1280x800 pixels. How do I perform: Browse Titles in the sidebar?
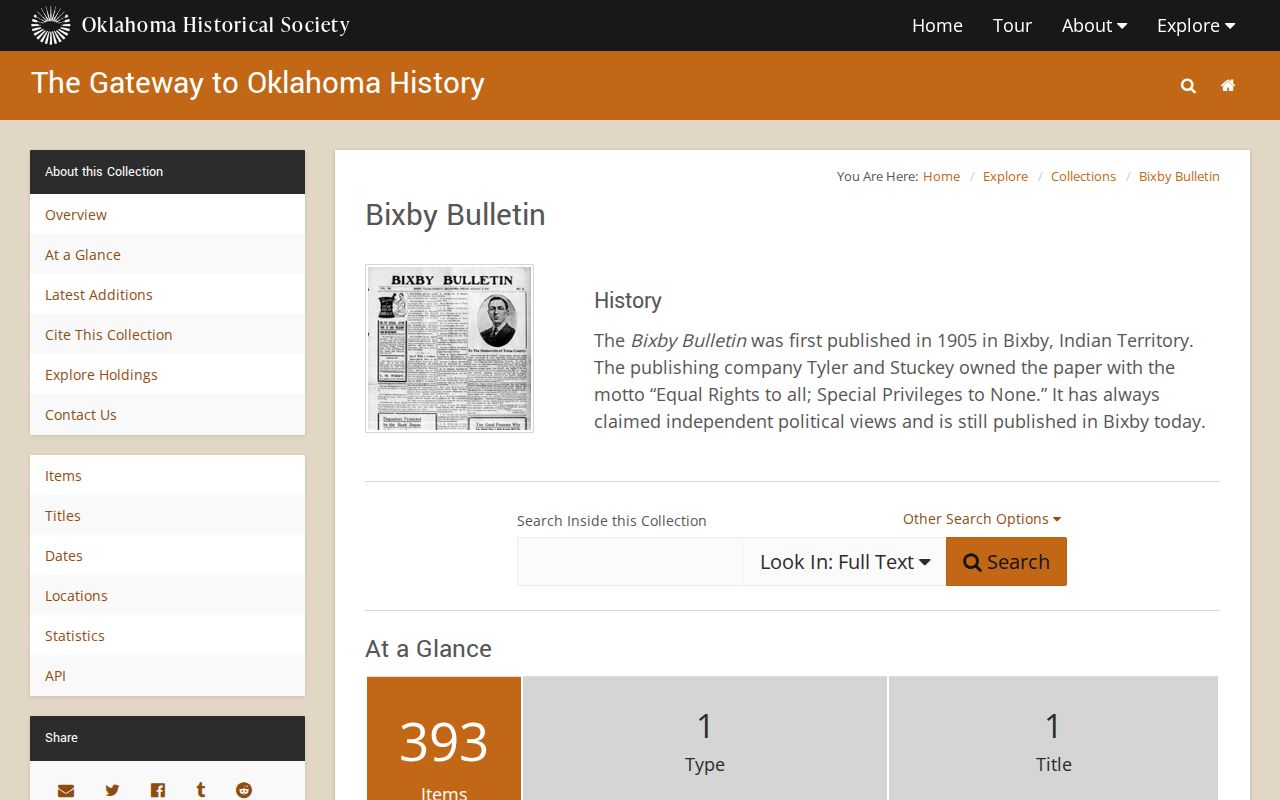click(167, 516)
